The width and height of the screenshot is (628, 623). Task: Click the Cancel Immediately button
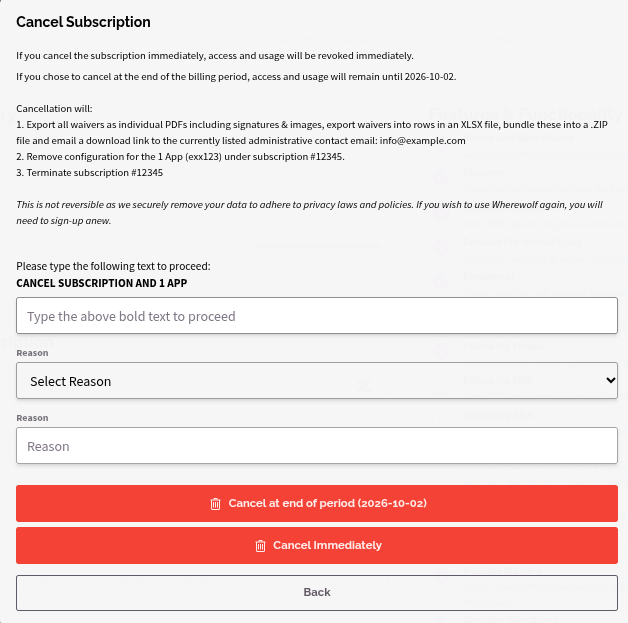[x=317, y=545]
